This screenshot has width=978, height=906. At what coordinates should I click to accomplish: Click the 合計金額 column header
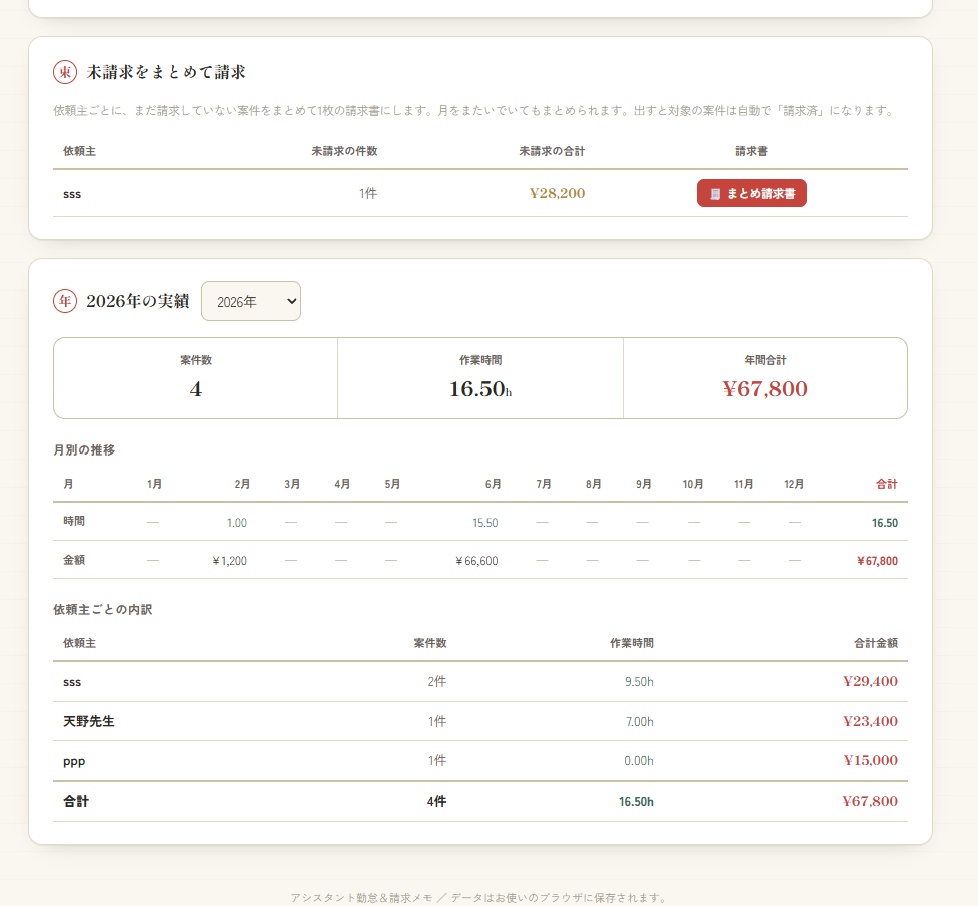pos(876,643)
